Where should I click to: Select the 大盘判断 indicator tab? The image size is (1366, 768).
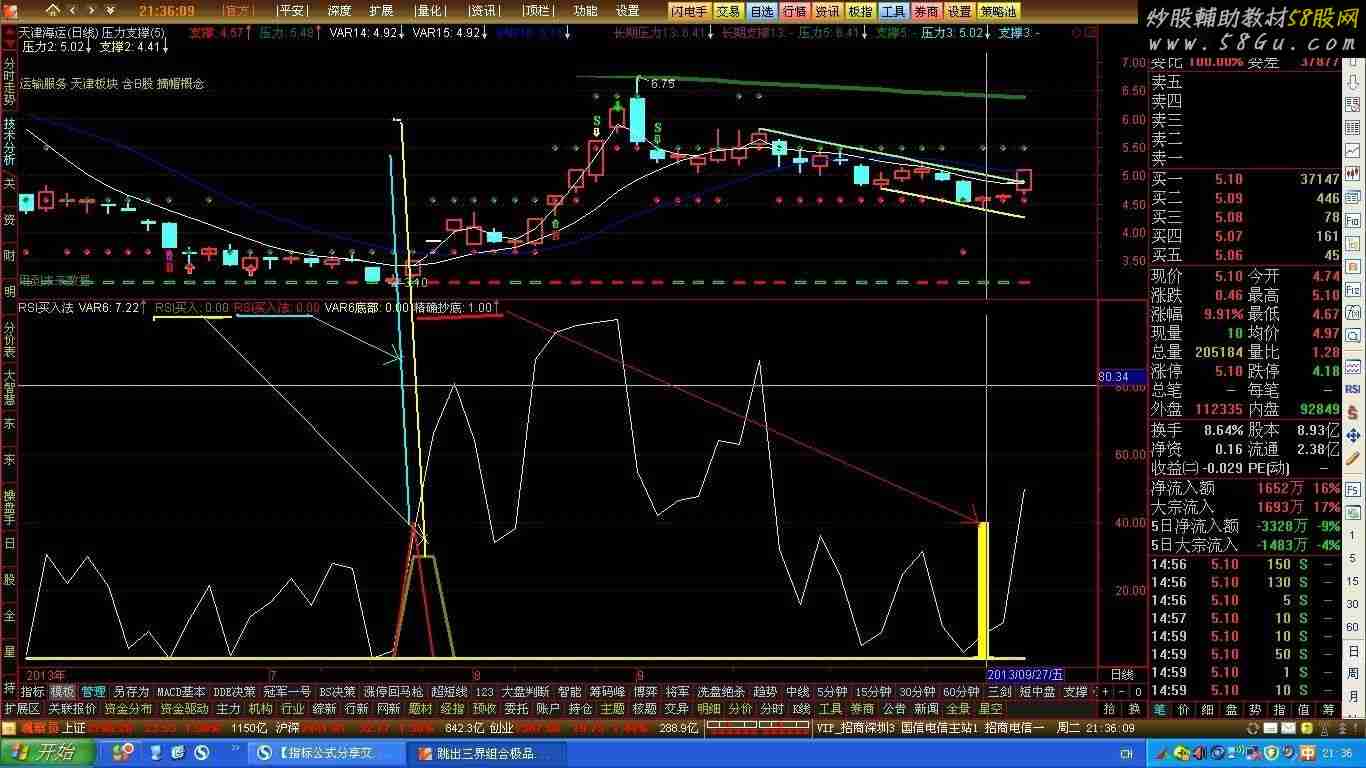pyautogui.click(x=525, y=692)
